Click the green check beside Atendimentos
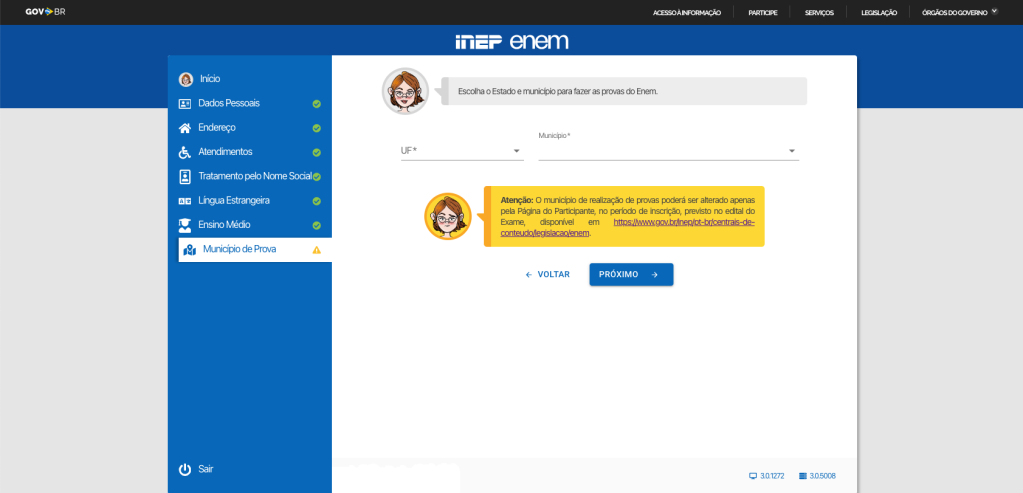Viewport: 1023px width, 493px height. 316,153
